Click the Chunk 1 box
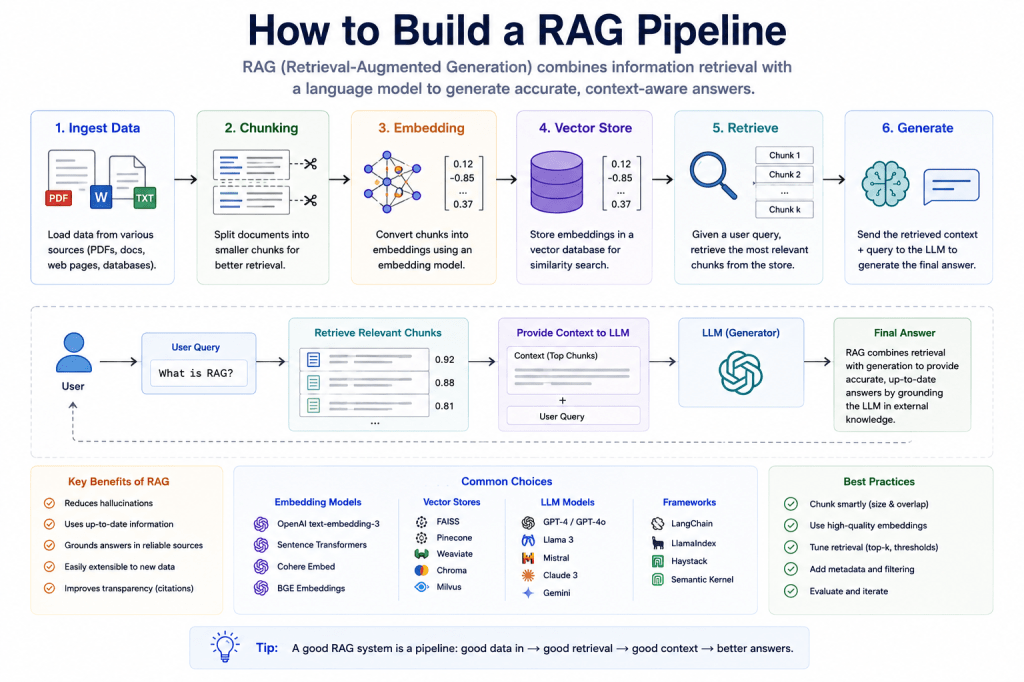 pyautogui.click(x=784, y=155)
